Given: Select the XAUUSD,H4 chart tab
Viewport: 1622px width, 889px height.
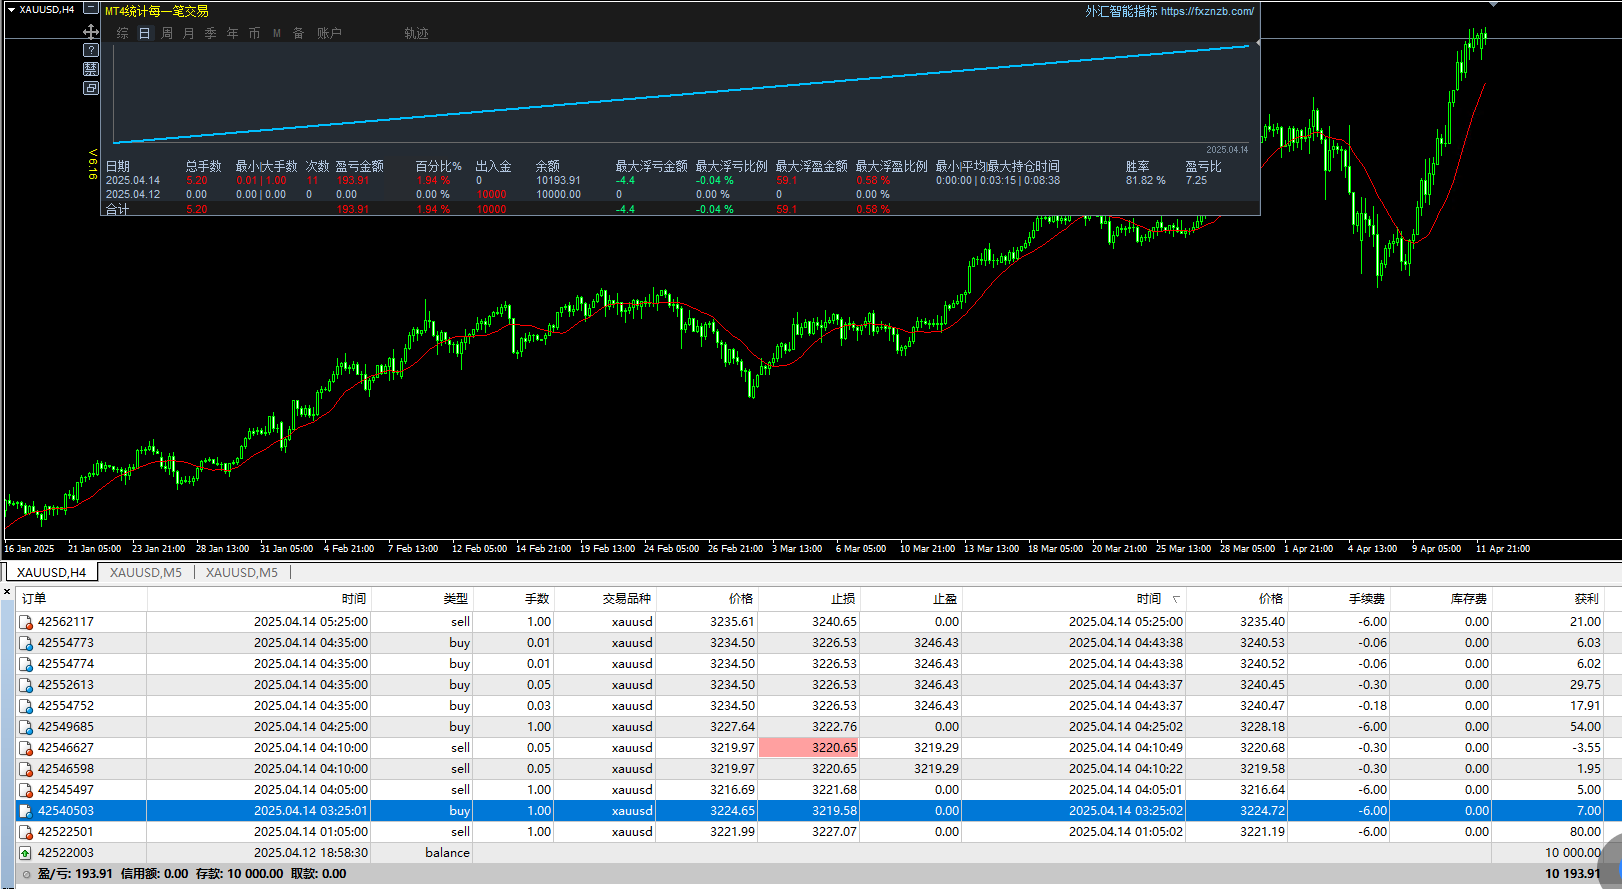Looking at the screenshot, I should click(x=51, y=573).
